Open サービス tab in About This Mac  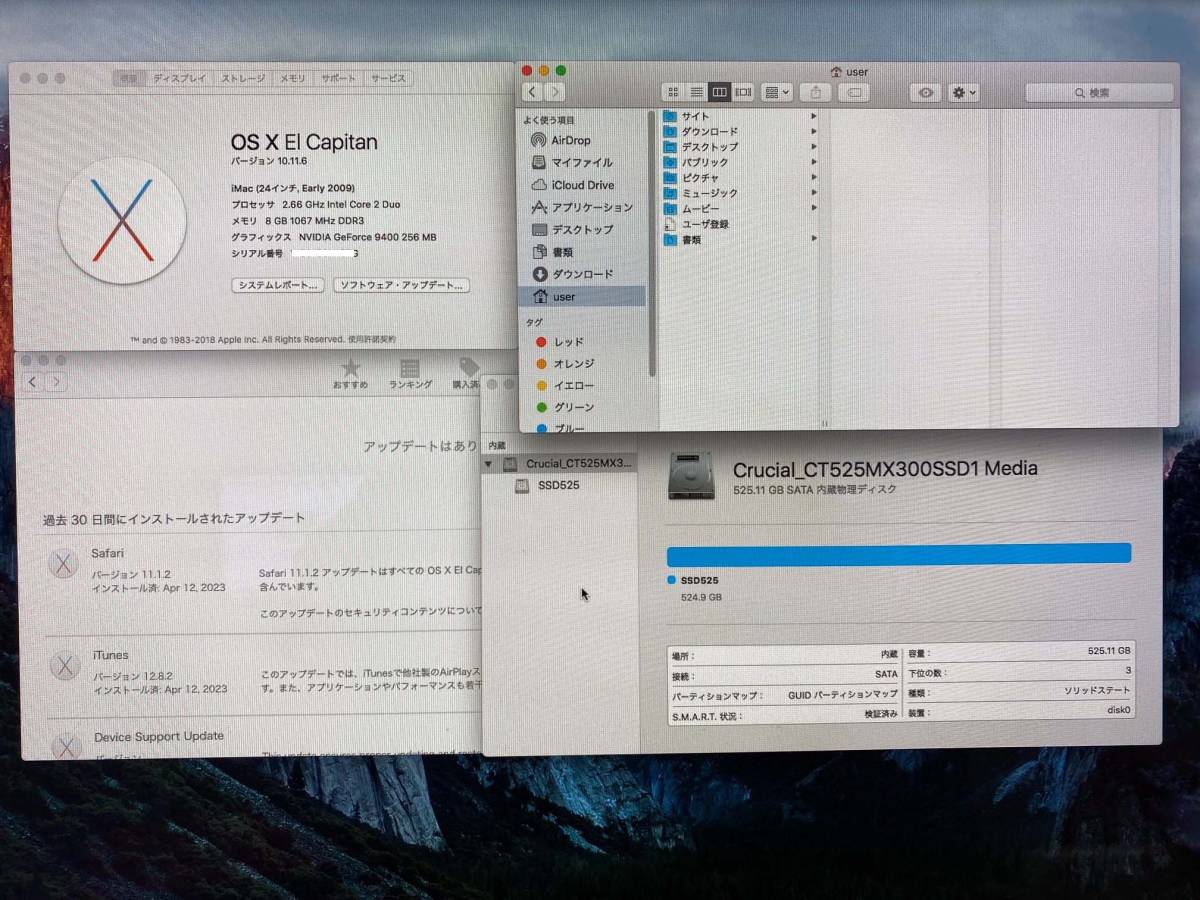[387, 78]
